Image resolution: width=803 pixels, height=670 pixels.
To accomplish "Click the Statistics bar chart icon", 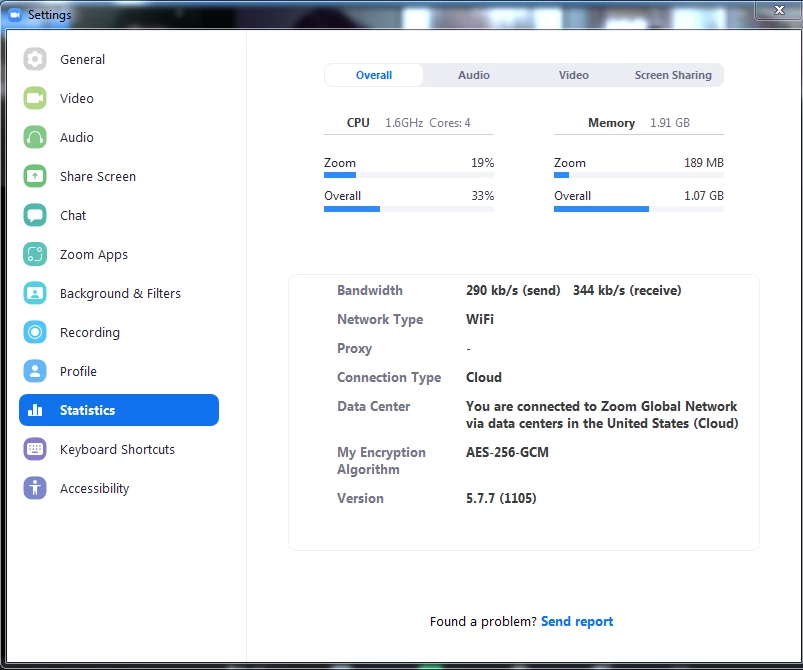I will point(35,410).
